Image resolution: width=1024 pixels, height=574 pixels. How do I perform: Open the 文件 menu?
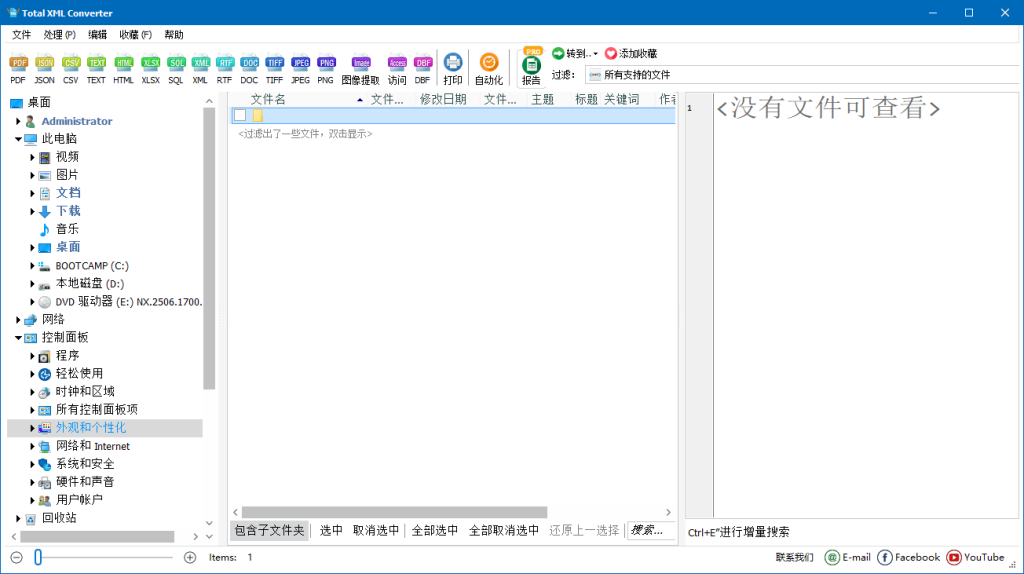(22, 35)
